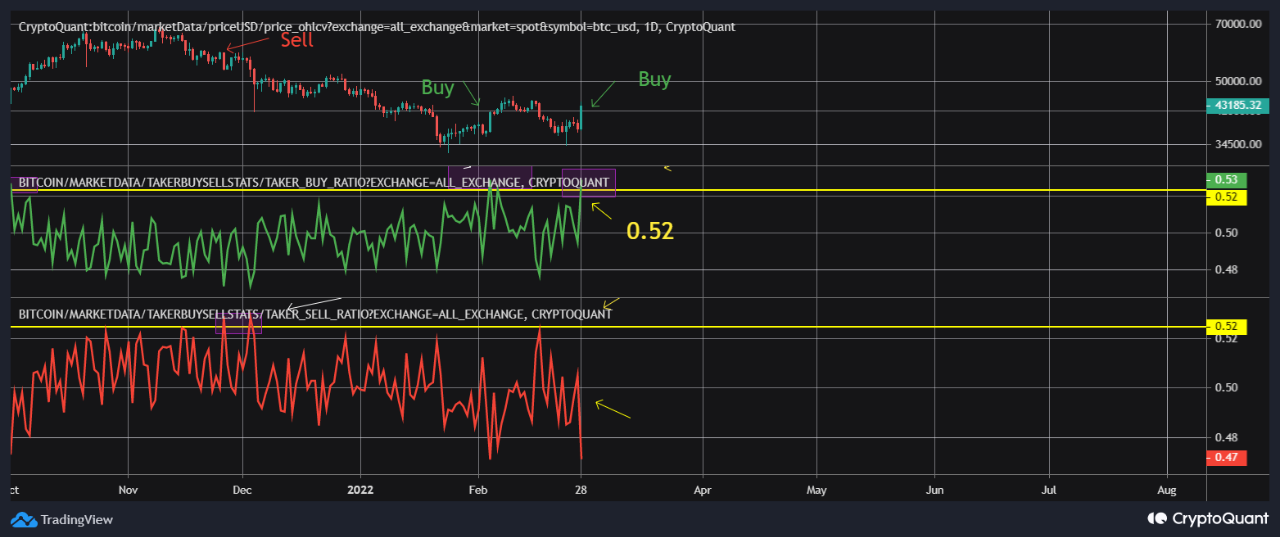The image size is (1280, 537).
Task: Click the red Sell annotation text
Action: click(x=296, y=40)
